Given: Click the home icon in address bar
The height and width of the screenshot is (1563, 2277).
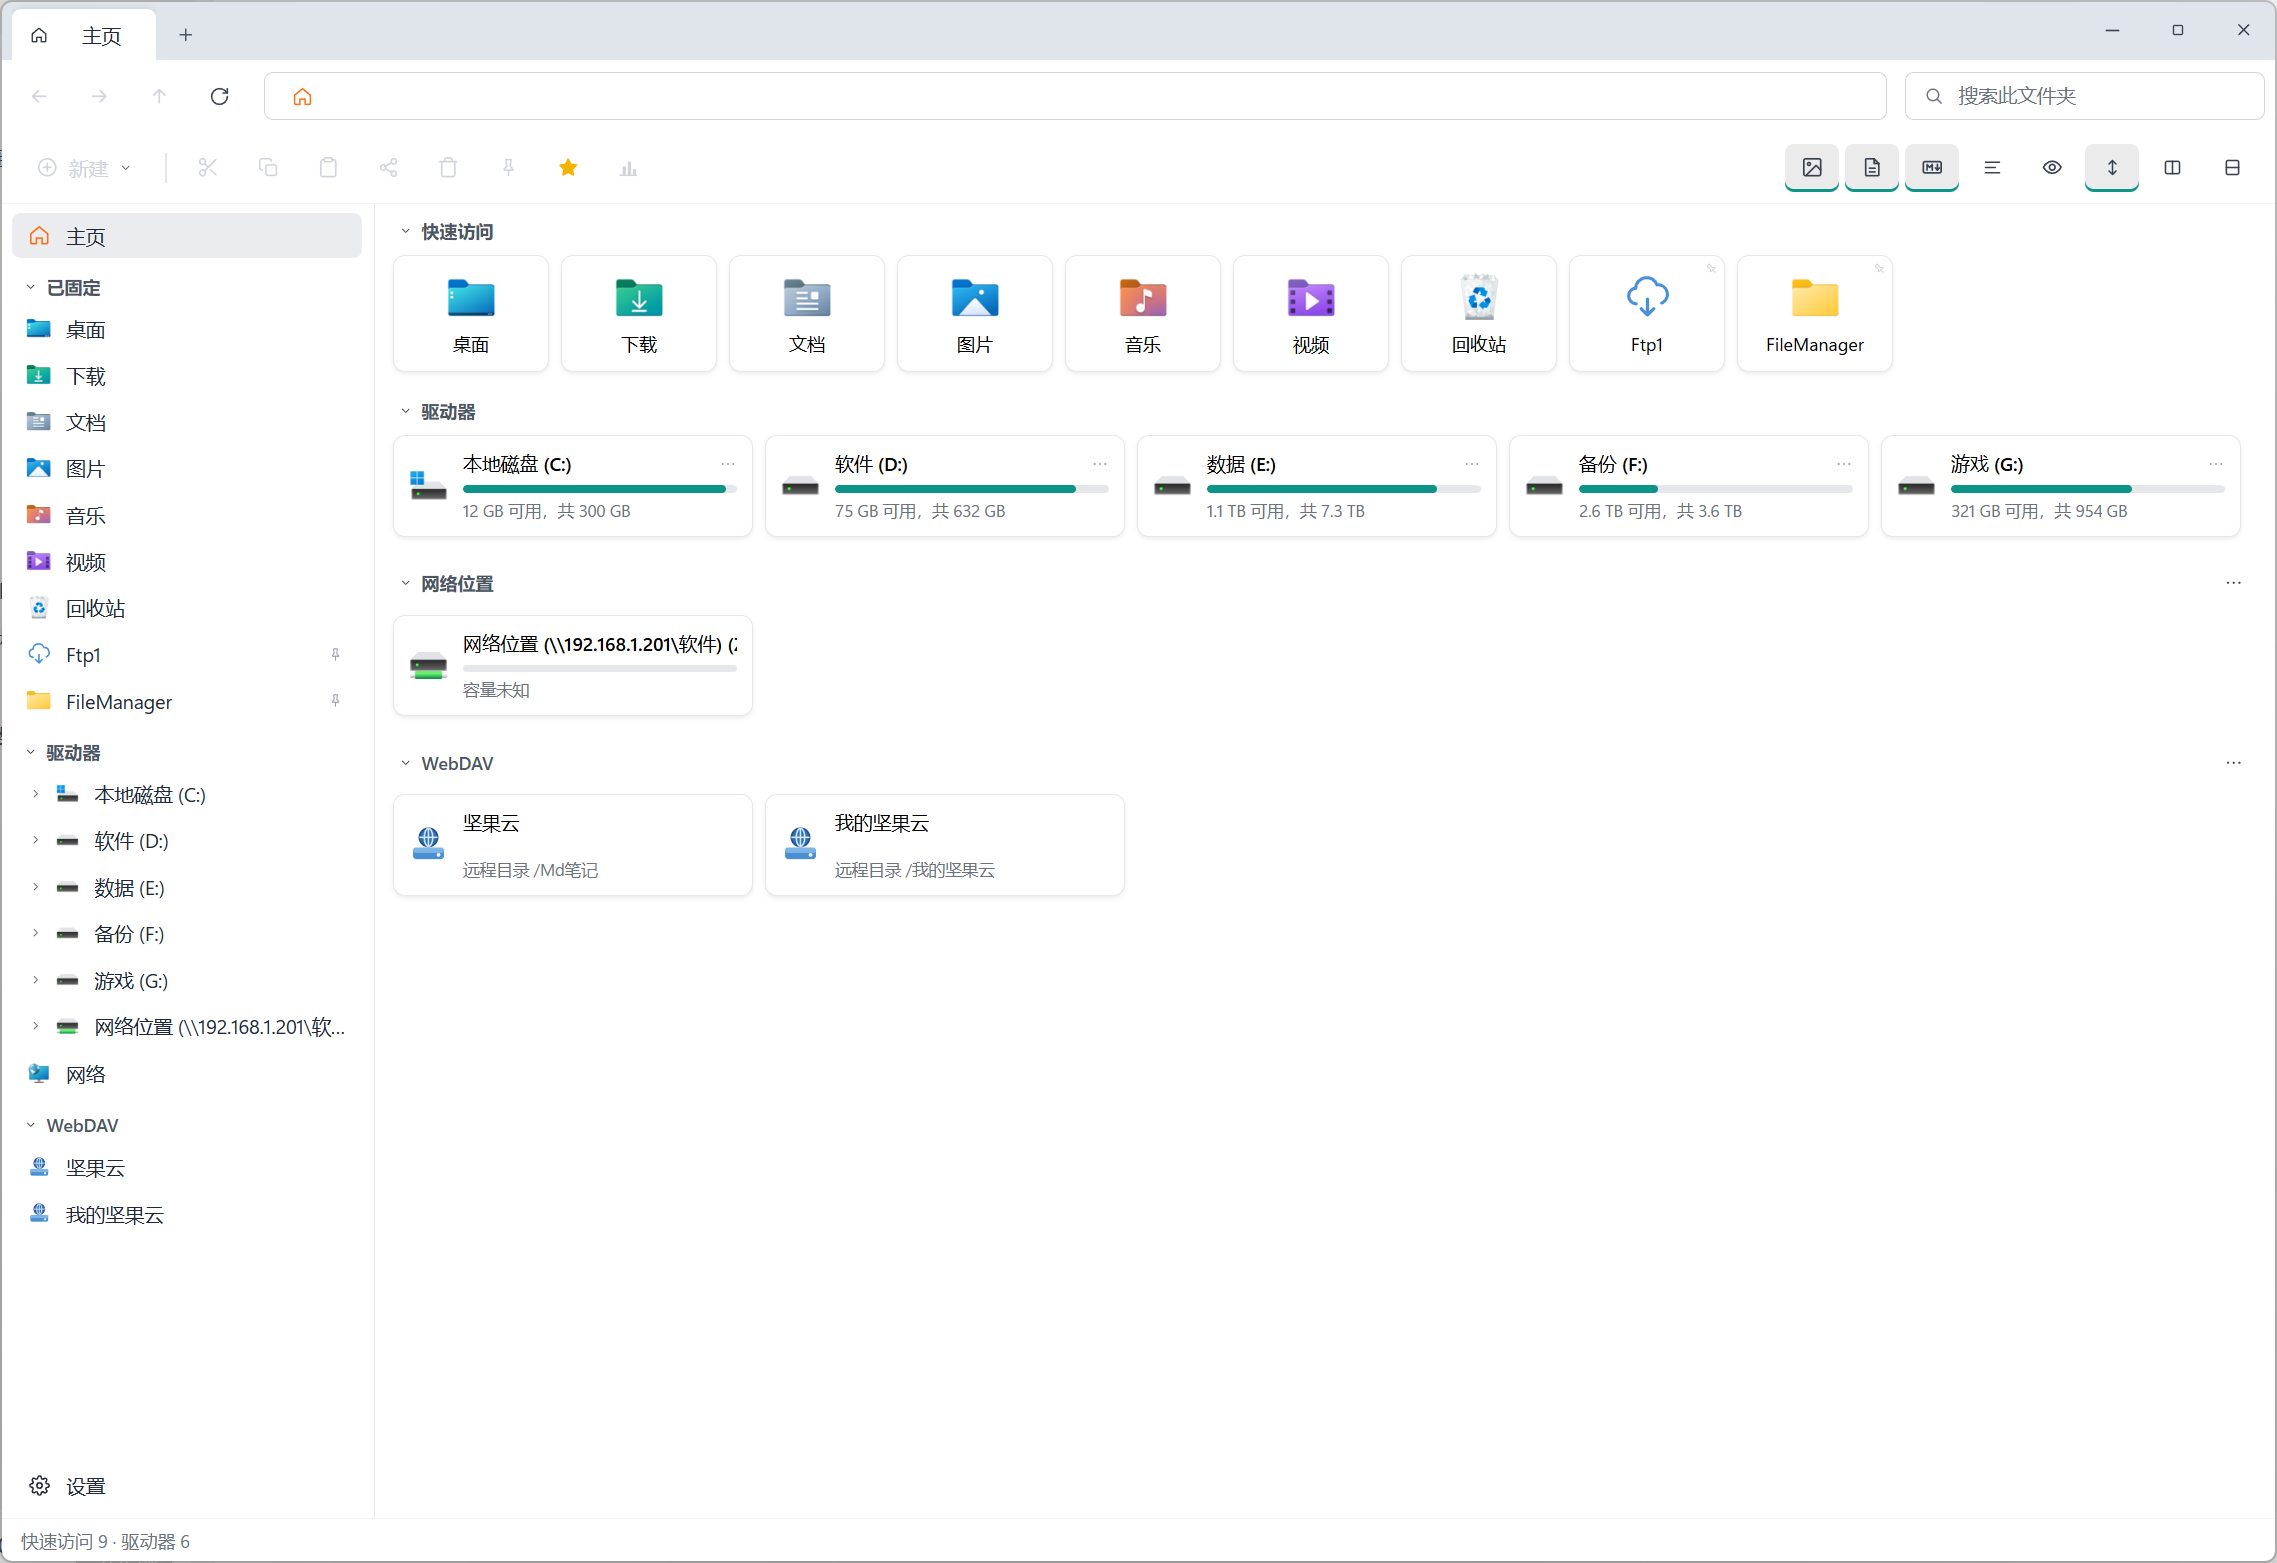Looking at the screenshot, I should point(302,96).
